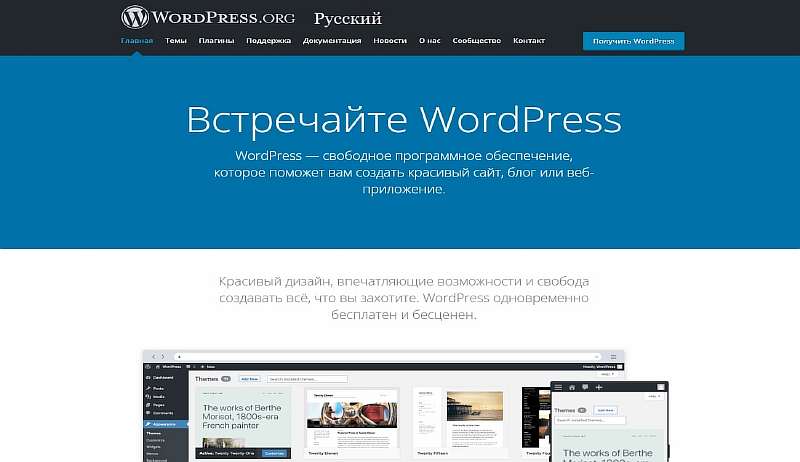The image size is (800, 462).
Task: Click Add New button in mobile mockup
Action: pos(606,410)
